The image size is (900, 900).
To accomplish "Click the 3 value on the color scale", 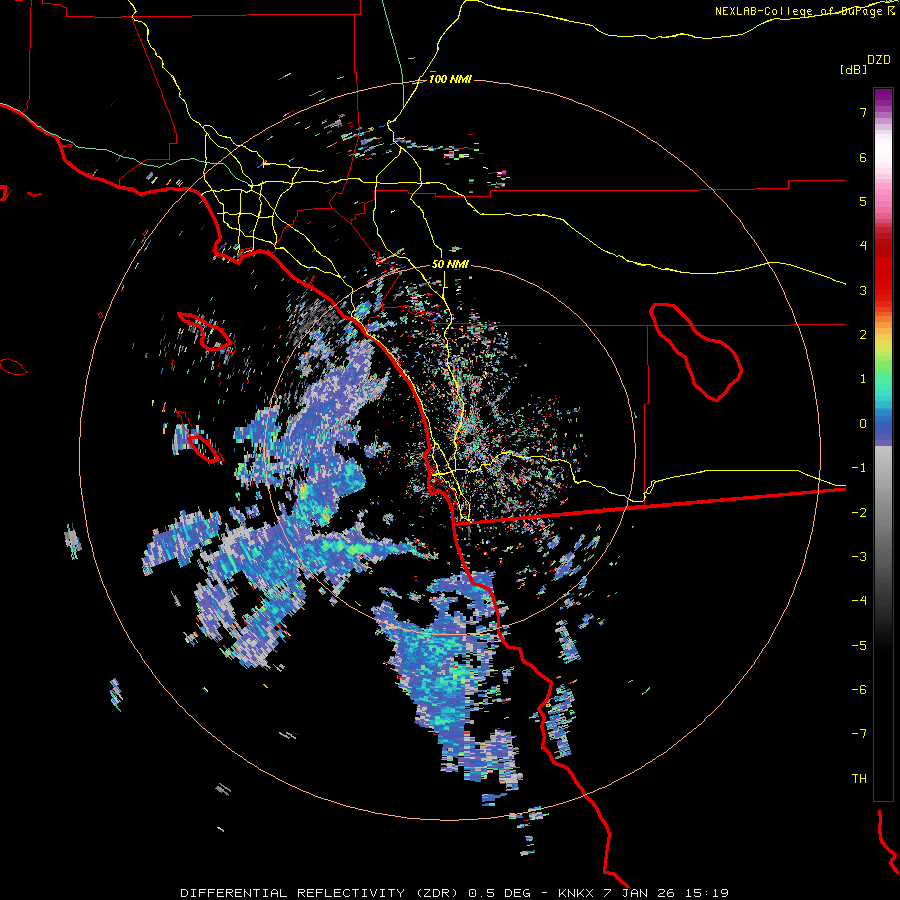I will (863, 290).
